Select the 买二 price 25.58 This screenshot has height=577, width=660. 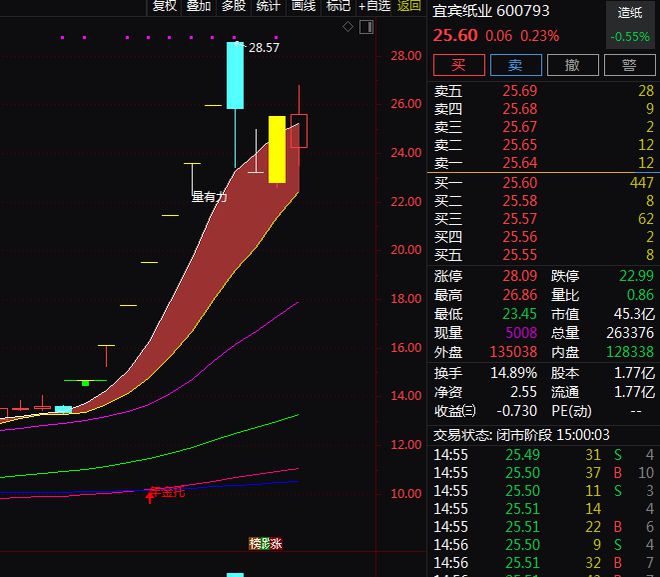click(520, 201)
